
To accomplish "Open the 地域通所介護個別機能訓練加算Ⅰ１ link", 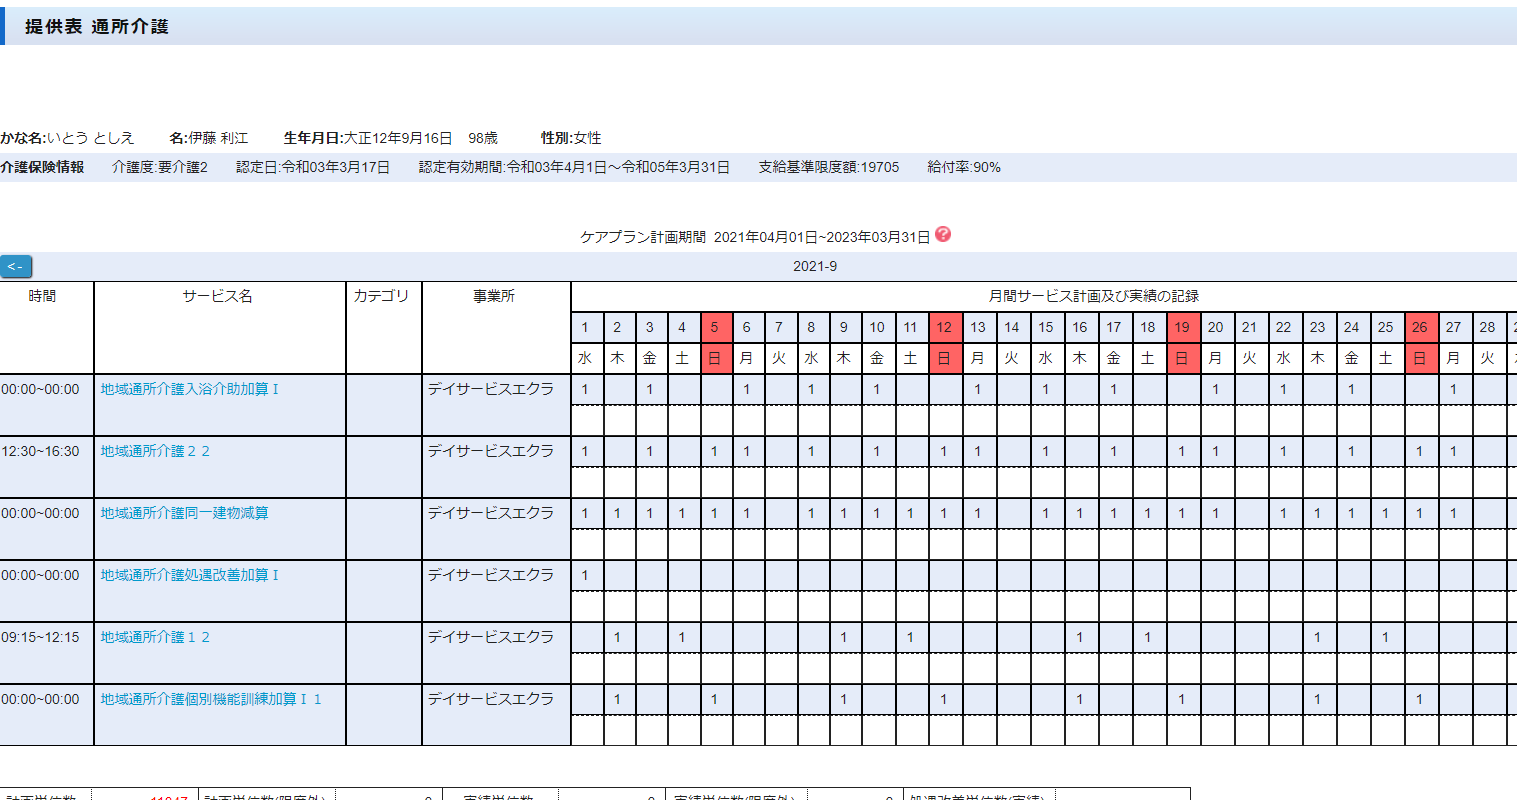I will tap(211, 699).
